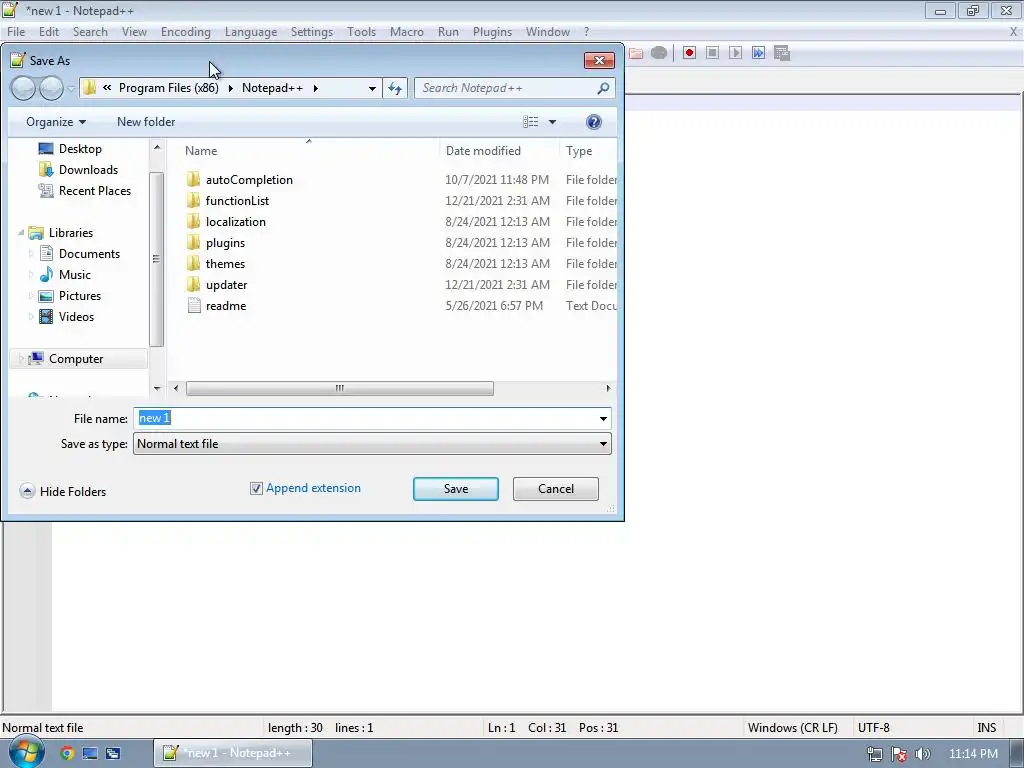Viewport: 1024px width, 768px height.
Task: Click the file list scroll right arrow
Action: tap(608, 389)
